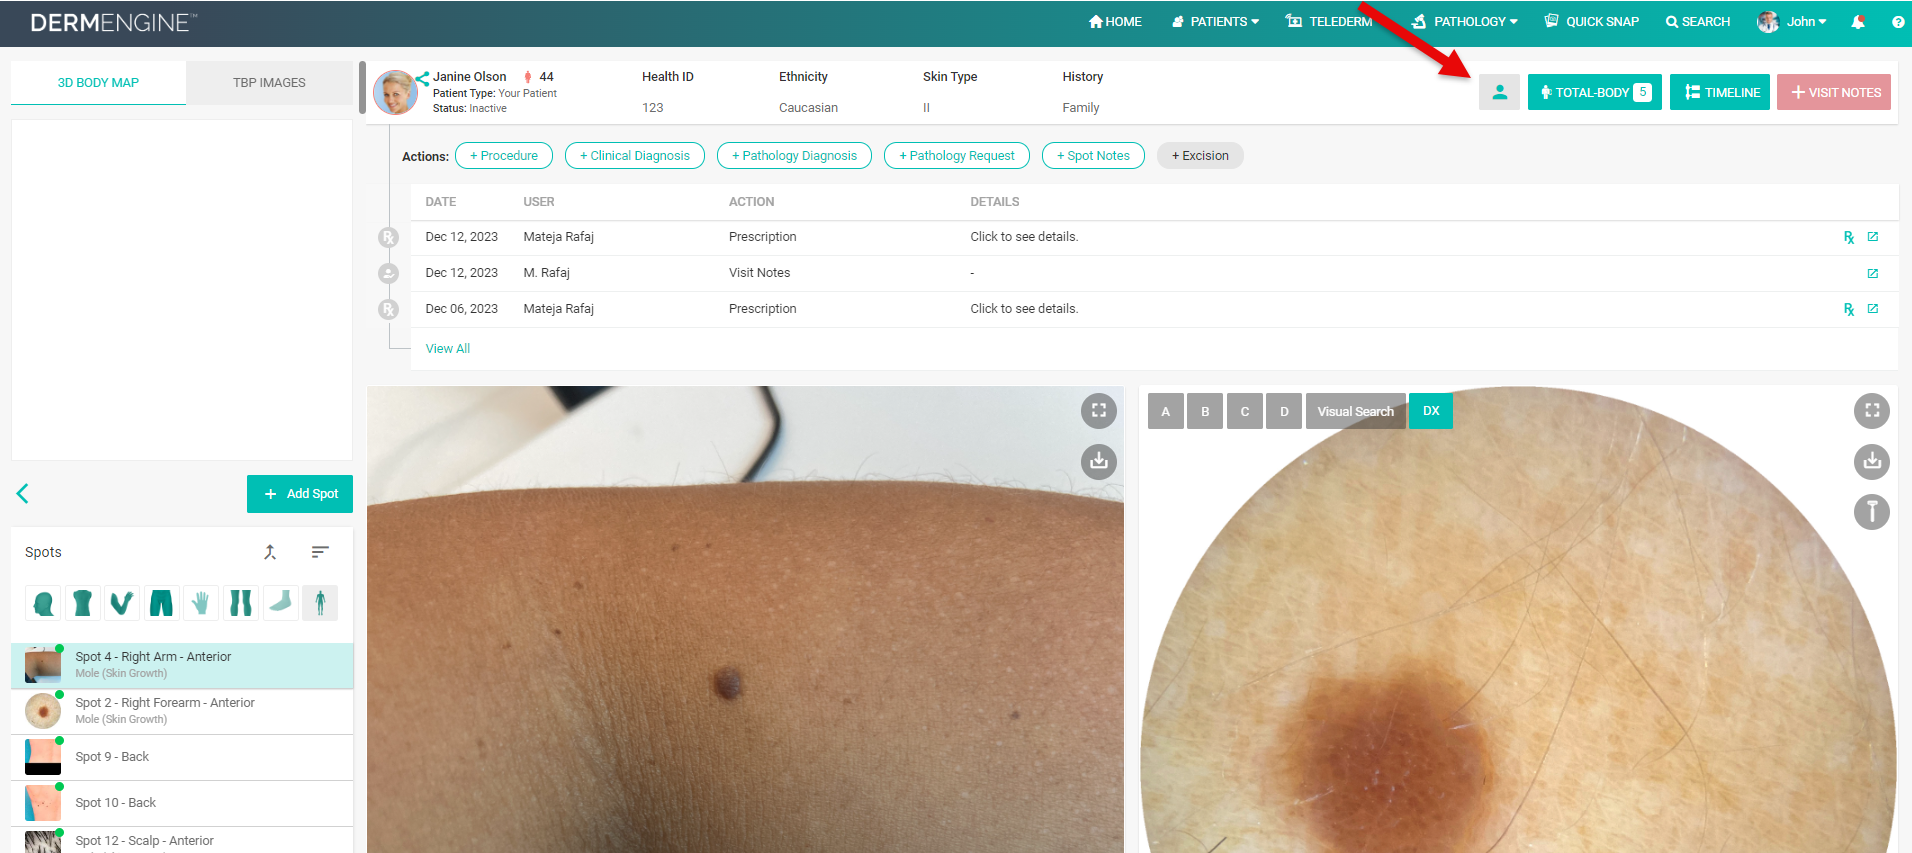Expand the dermoscopy image to fullscreen
1912x853 pixels.
[x=1872, y=410]
